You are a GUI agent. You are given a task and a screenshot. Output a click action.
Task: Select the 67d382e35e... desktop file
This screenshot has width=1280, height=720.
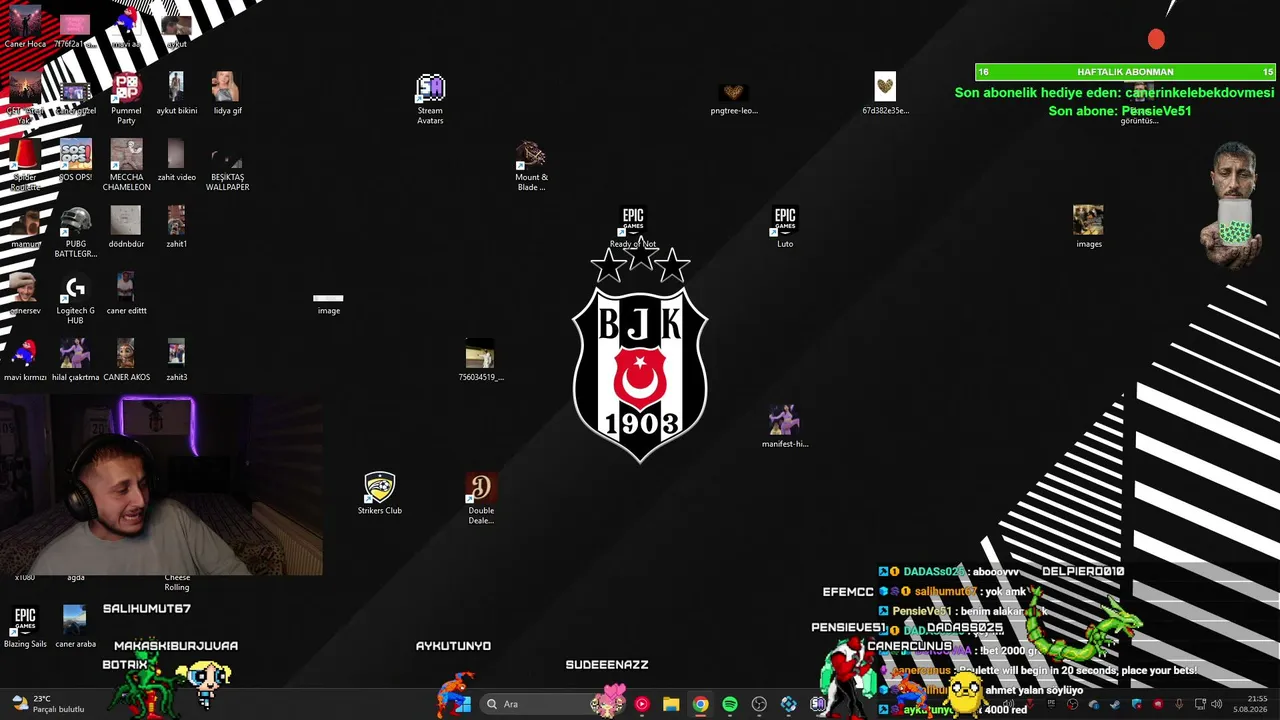[885, 94]
